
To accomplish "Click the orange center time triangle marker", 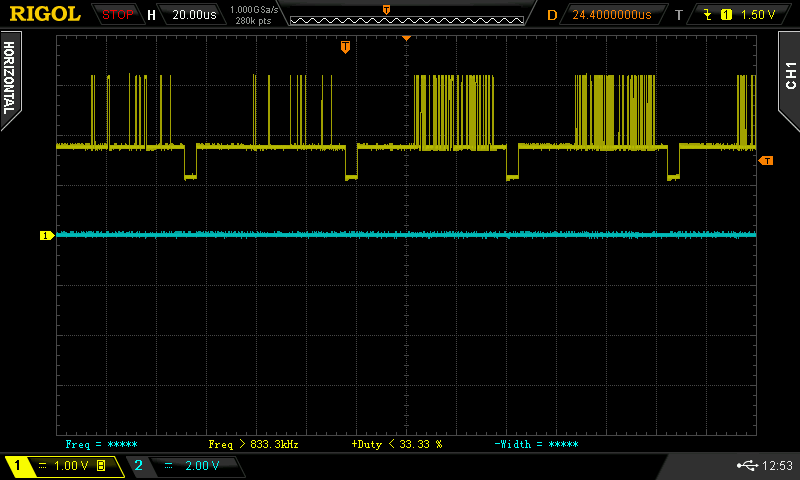I will [407, 38].
